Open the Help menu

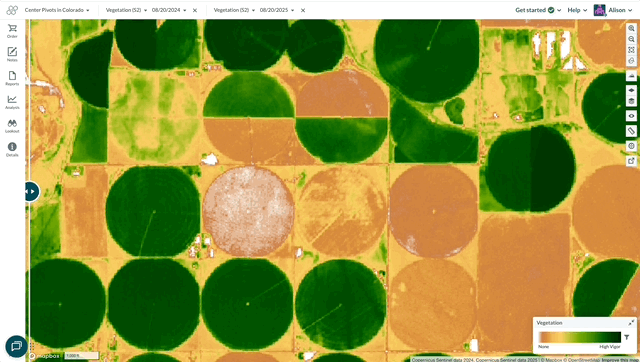tap(577, 10)
